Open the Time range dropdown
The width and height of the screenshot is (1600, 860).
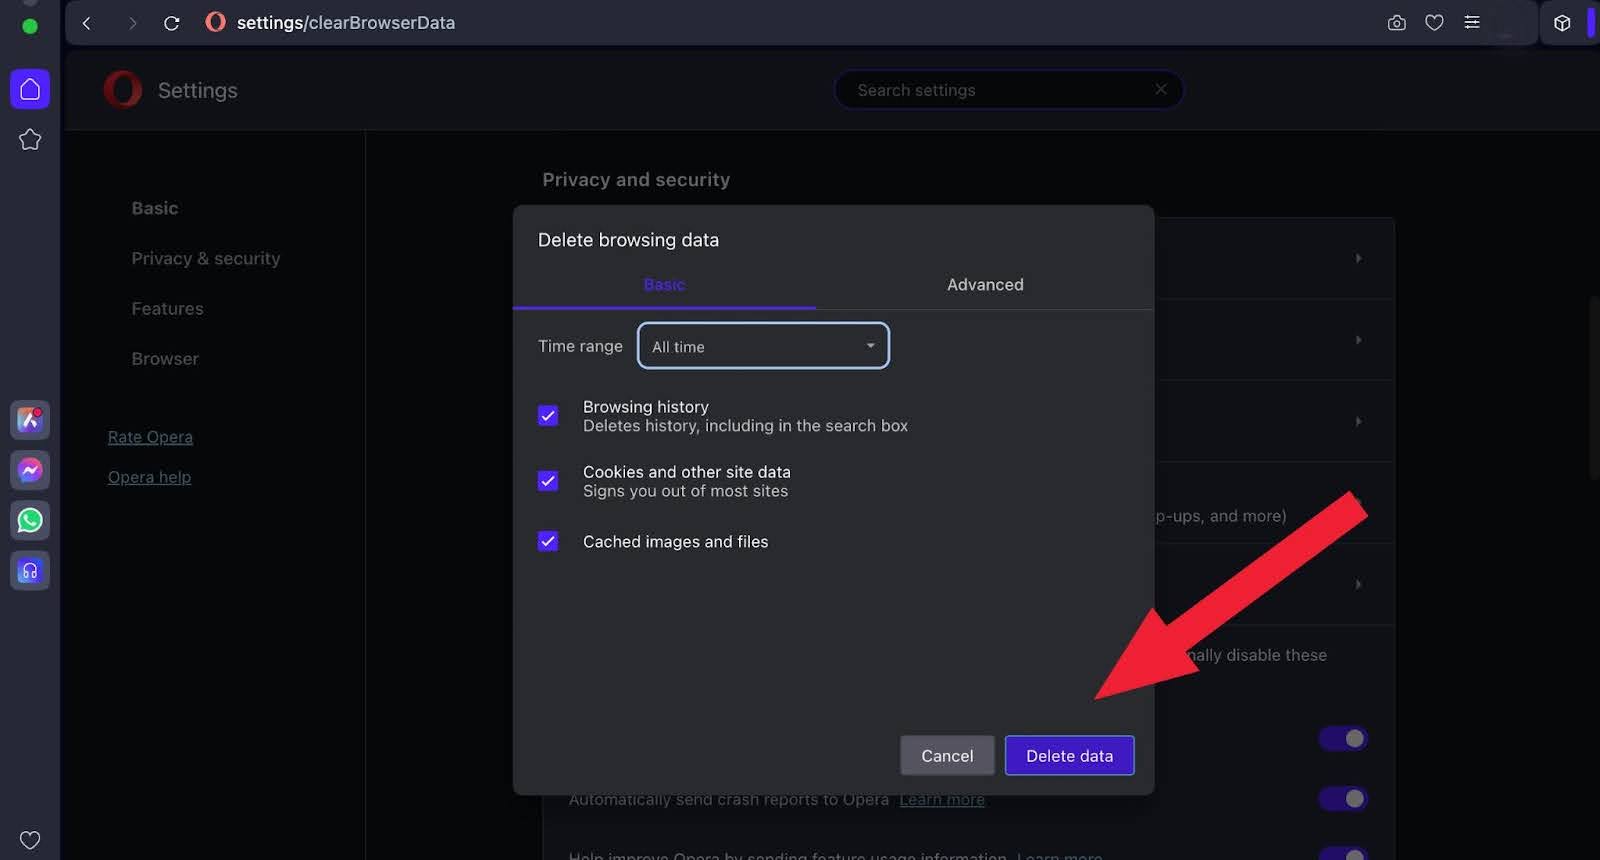(763, 346)
